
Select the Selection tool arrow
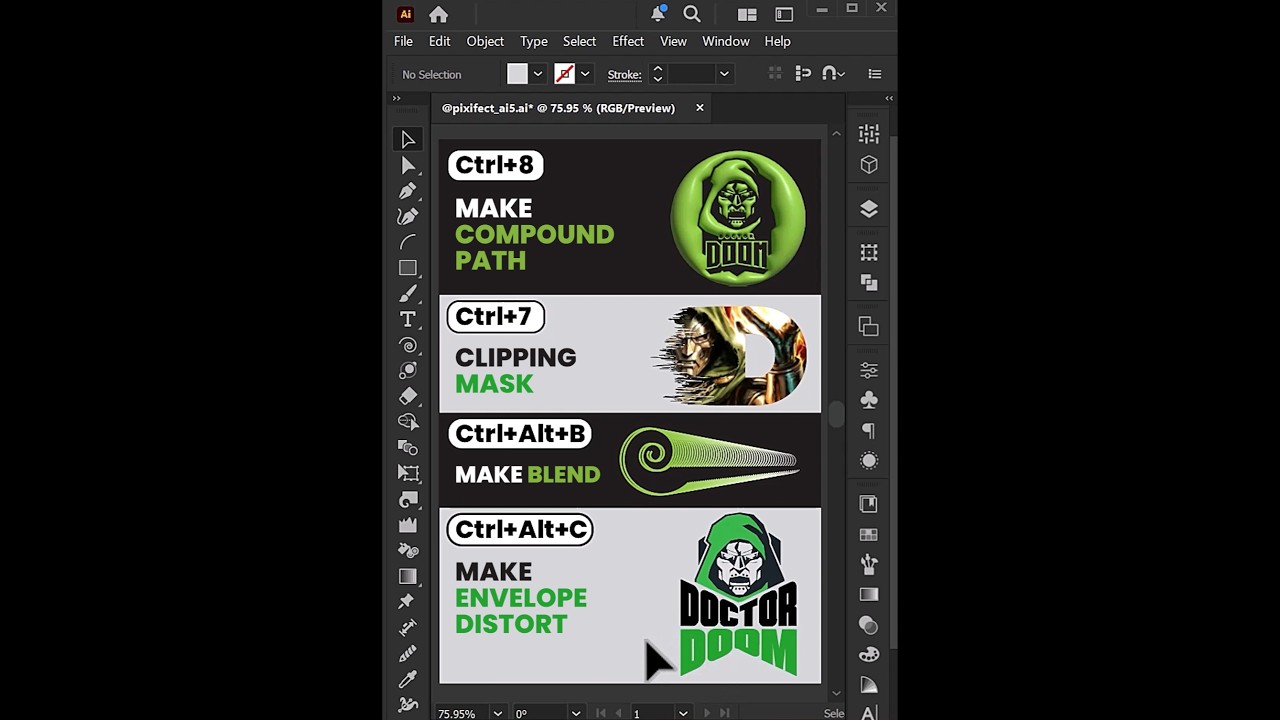[408, 139]
